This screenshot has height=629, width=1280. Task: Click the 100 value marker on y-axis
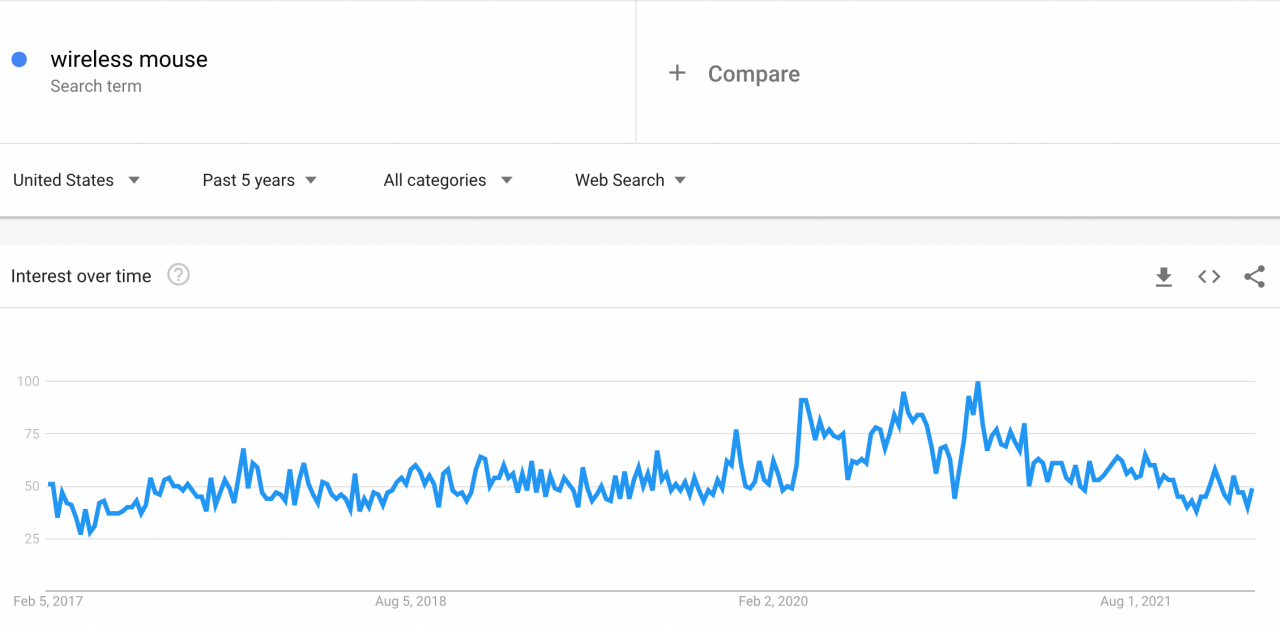point(29,381)
